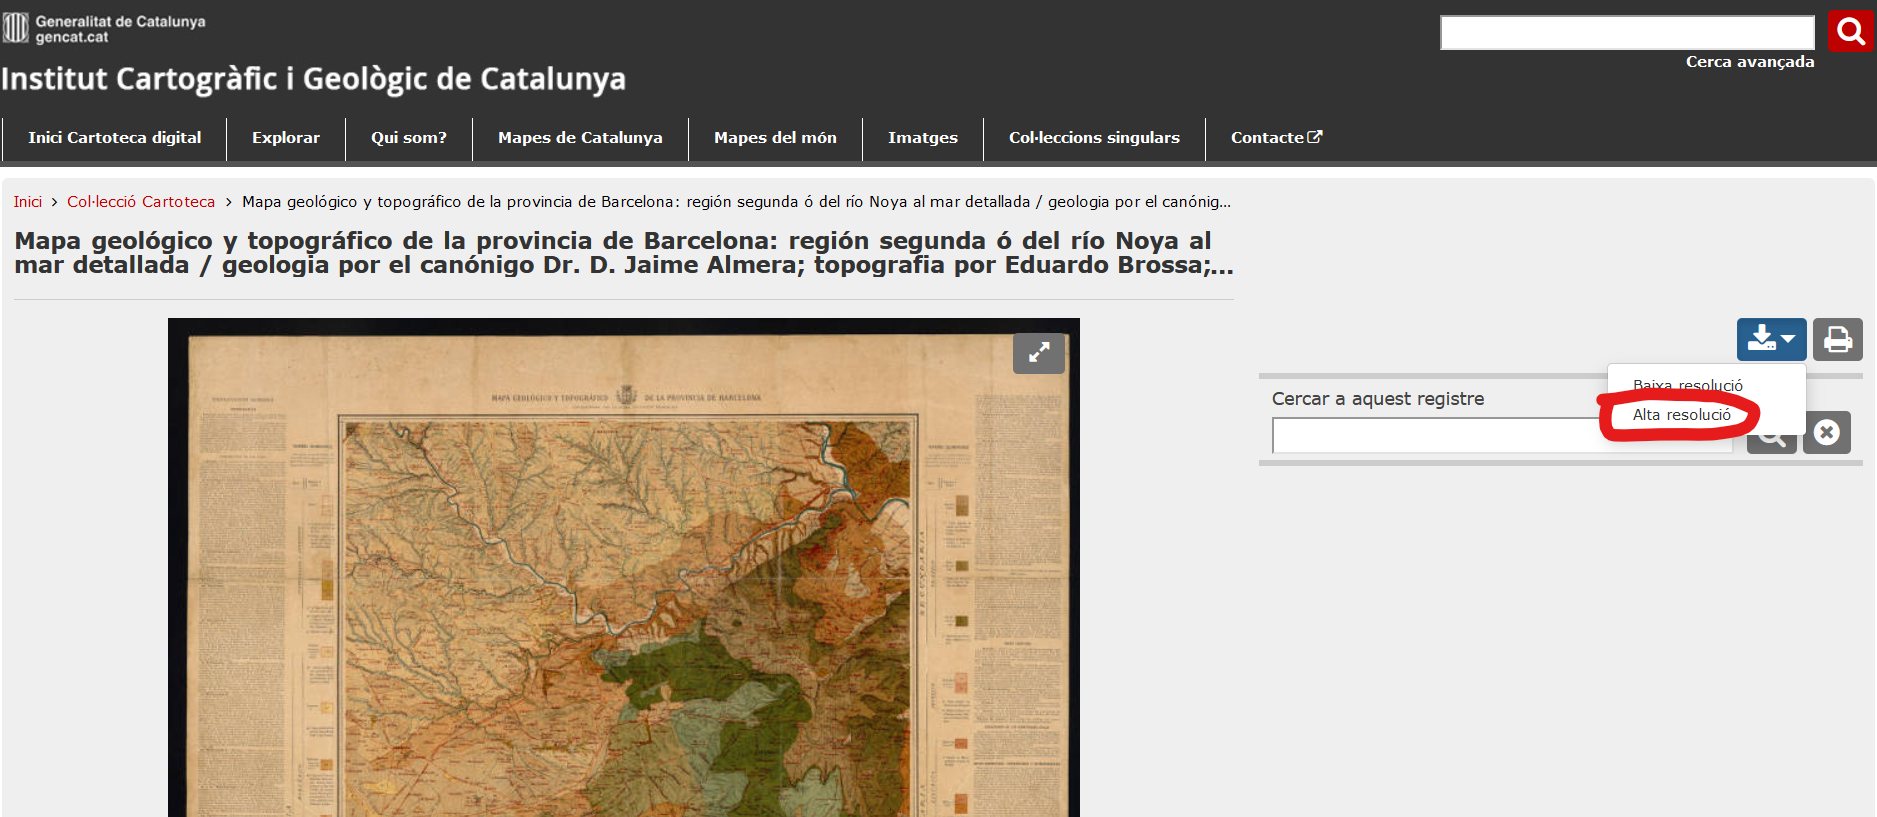
Task: Open the Contacte external link
Action: (1276, 138)
